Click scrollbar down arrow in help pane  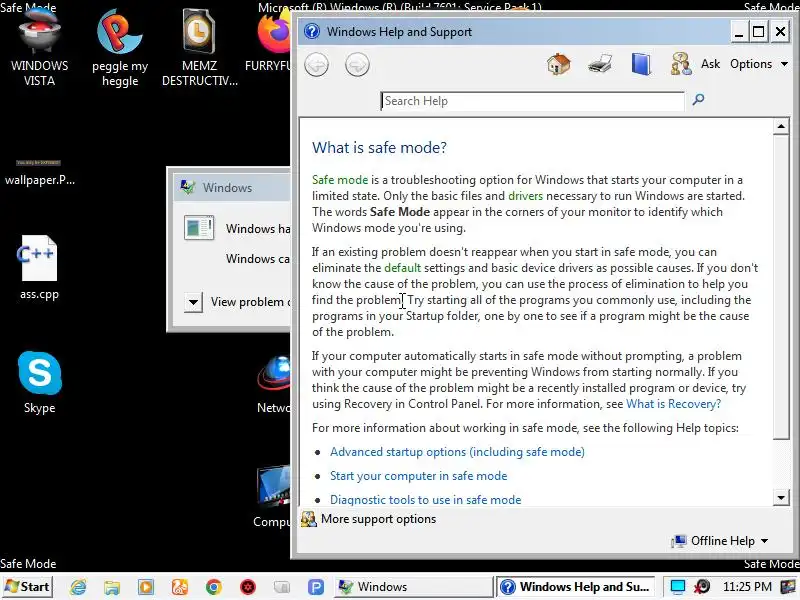click(781, 497)
